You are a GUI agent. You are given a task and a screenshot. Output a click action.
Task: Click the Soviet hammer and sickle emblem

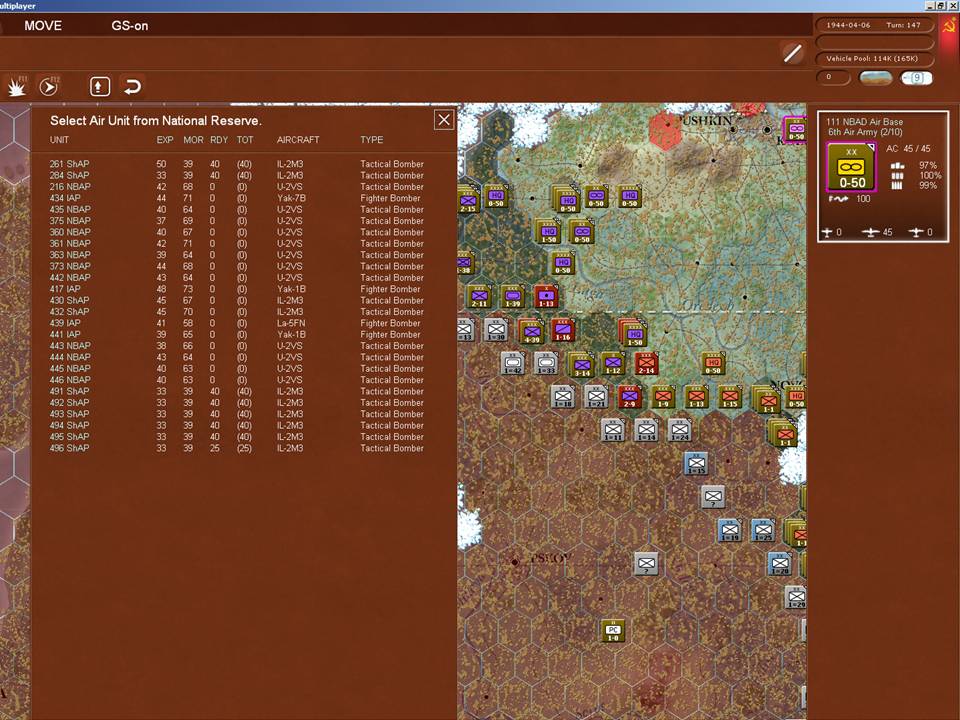(949, 26)
